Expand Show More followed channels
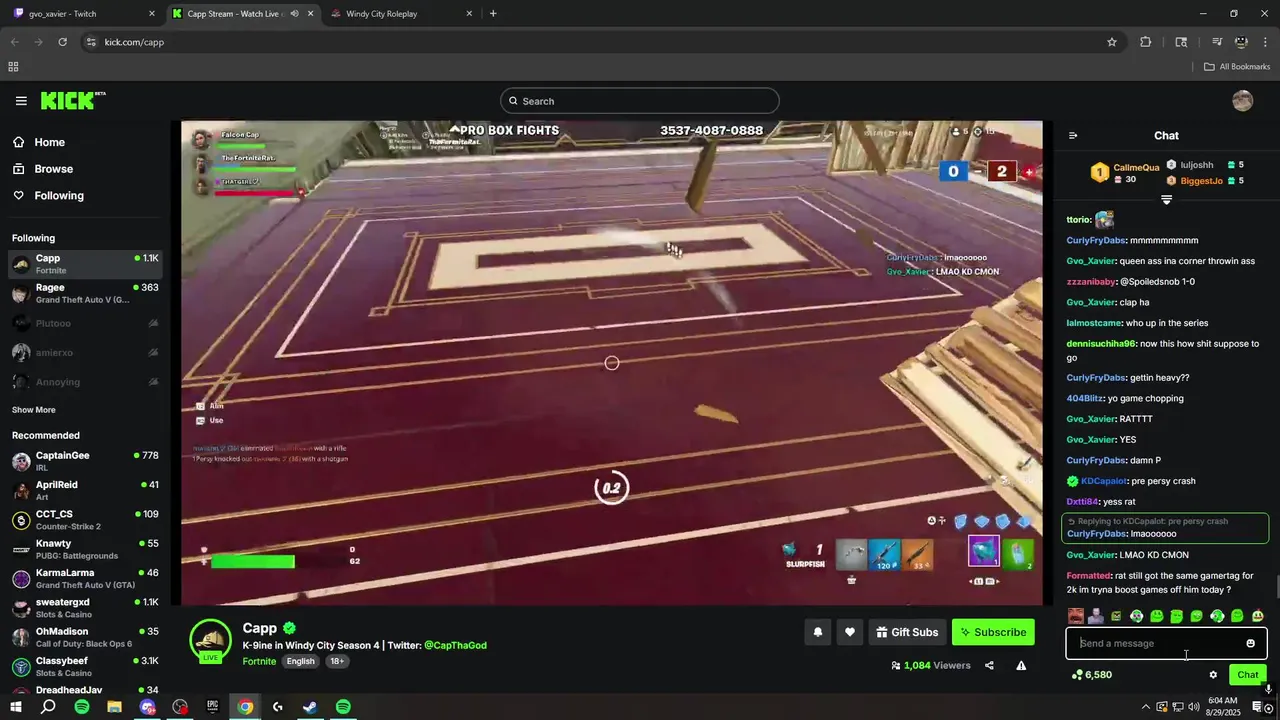Image resolution: width=1280 pixels, height=720 pixels. coord(34,410)
